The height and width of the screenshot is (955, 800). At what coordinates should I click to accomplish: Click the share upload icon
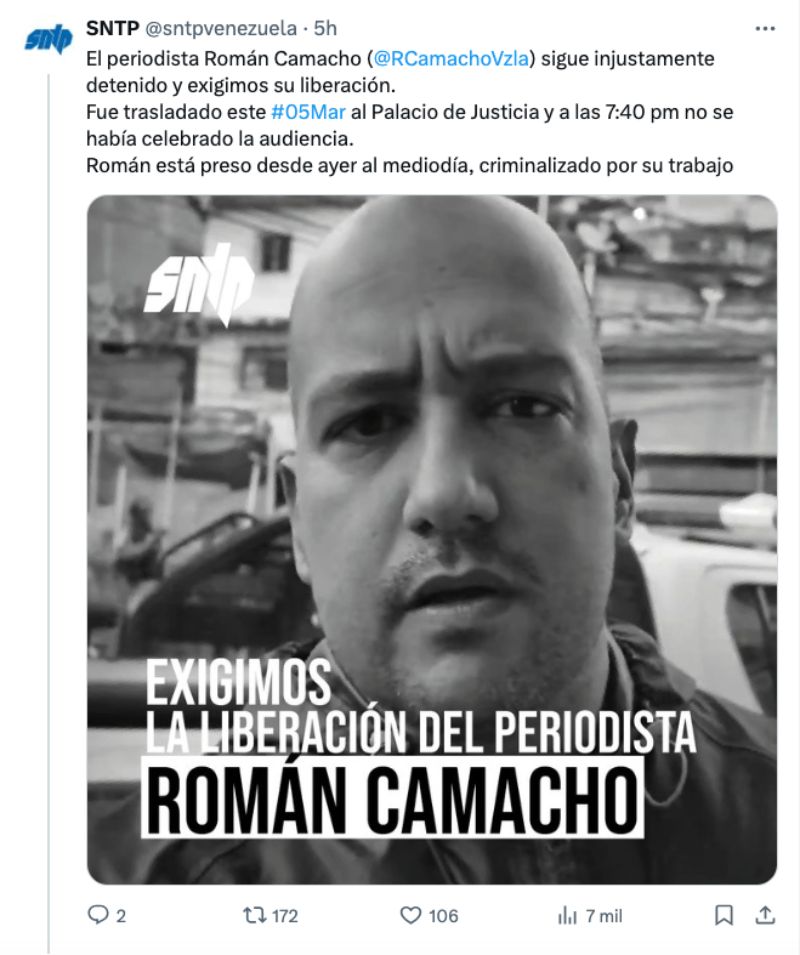tap(765, 915)
